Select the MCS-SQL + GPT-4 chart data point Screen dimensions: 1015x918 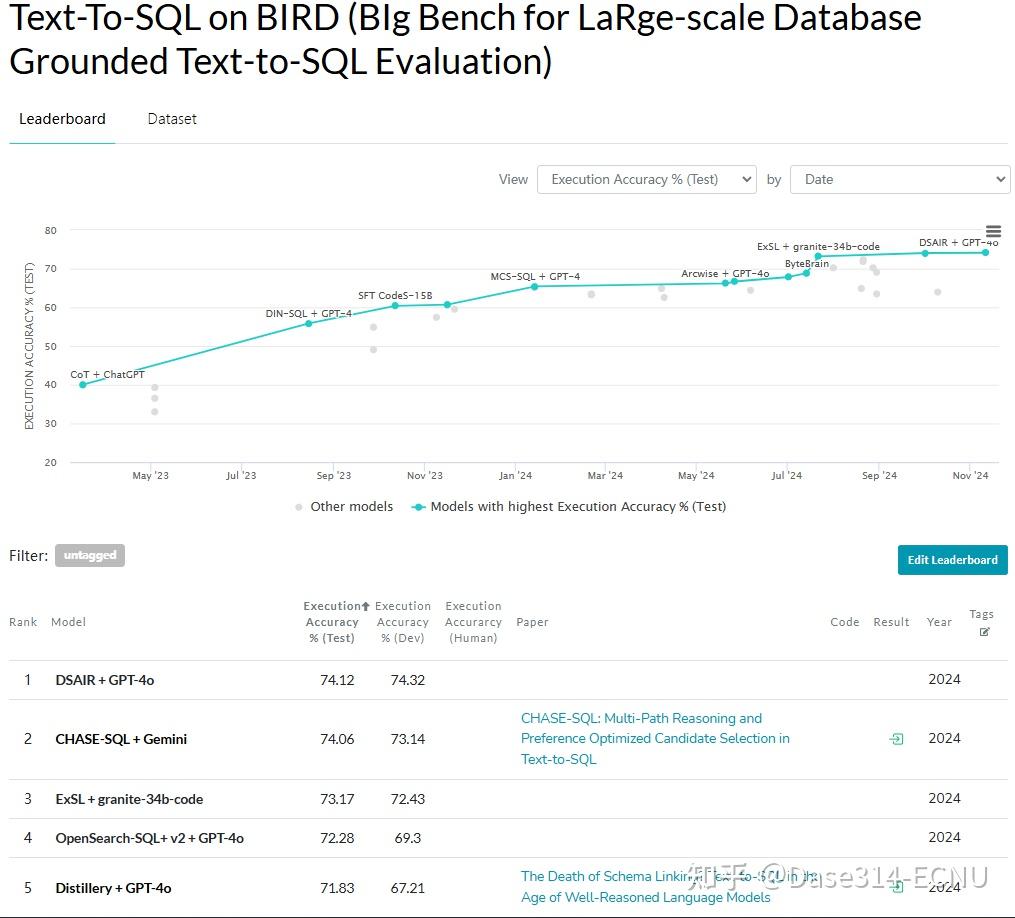(534, 287)
